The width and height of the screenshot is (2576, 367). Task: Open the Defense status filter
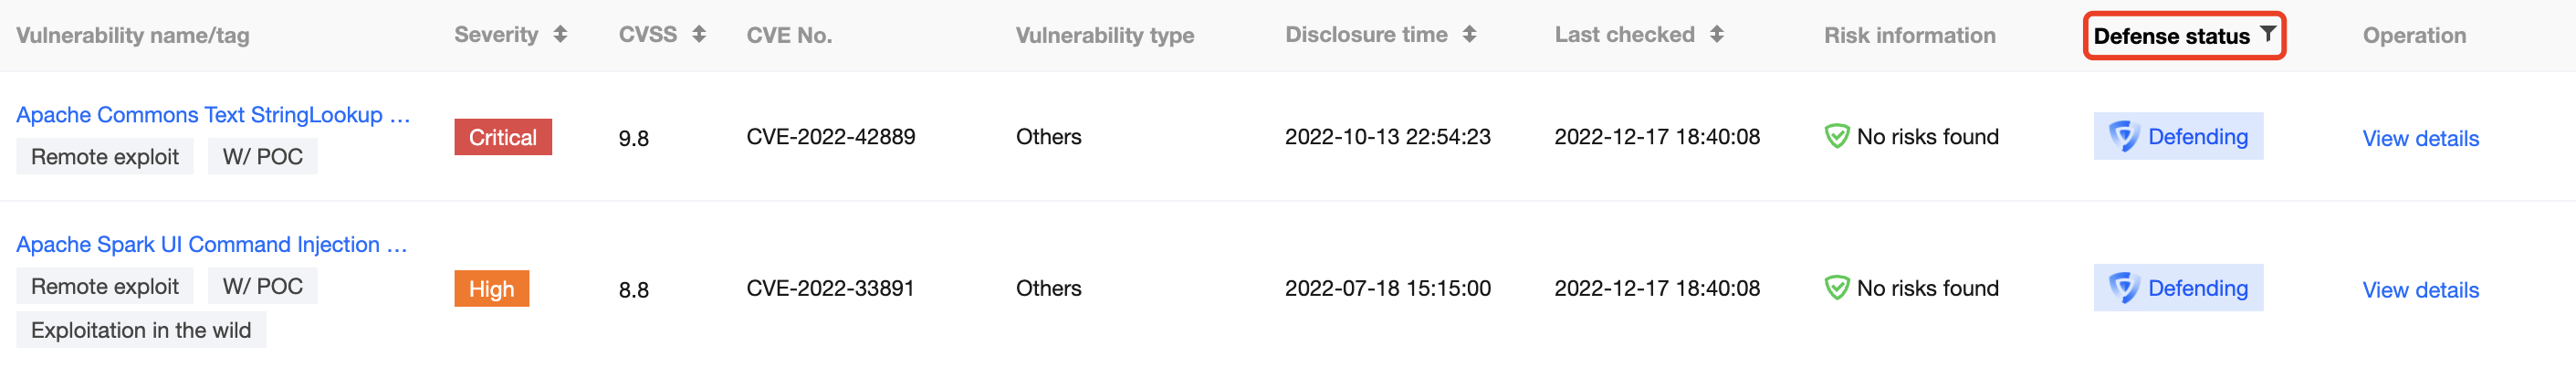[2267, 34]
